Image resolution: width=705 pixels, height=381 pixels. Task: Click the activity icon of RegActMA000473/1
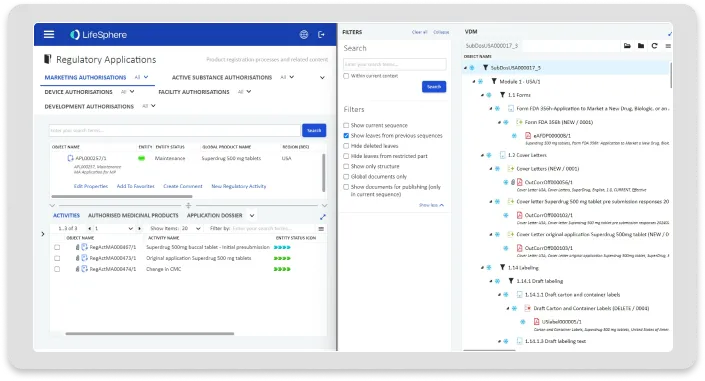point(85,258)
